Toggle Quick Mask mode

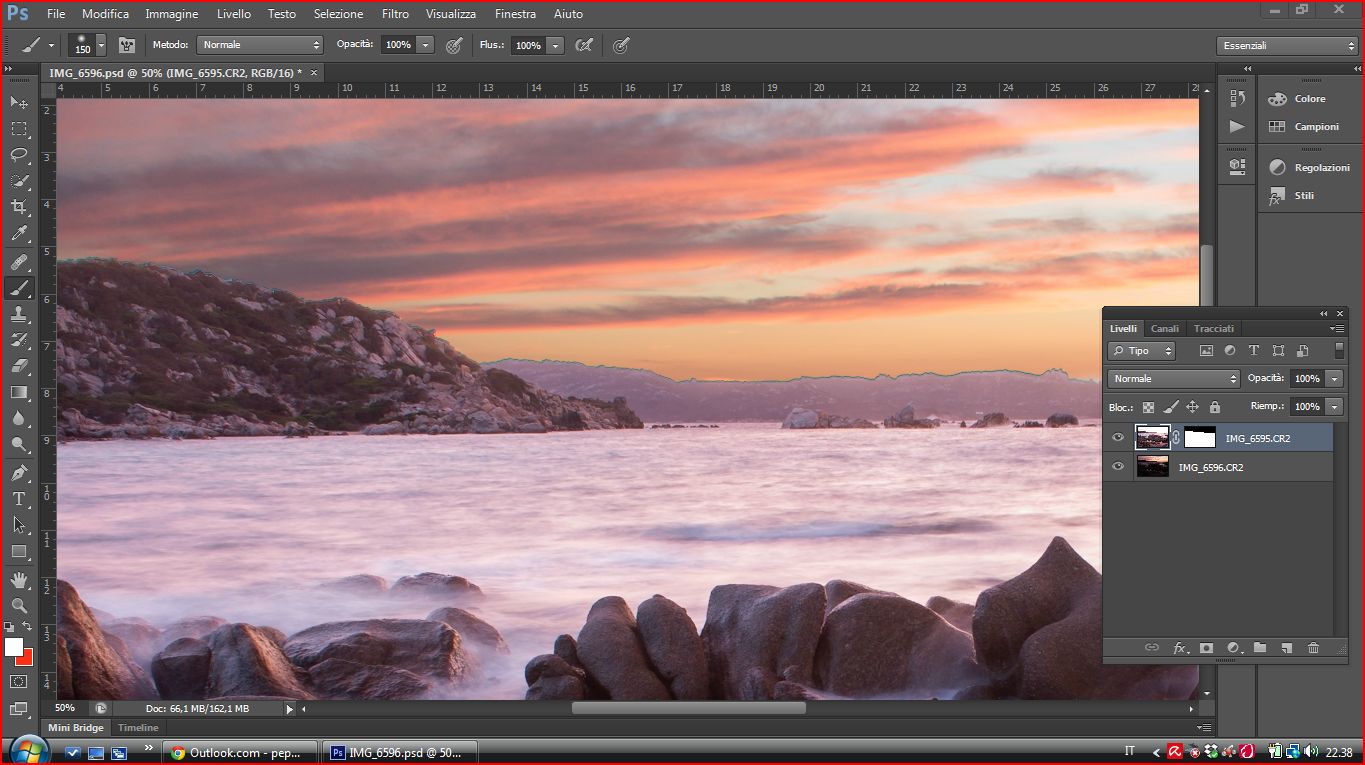(19, 681)
